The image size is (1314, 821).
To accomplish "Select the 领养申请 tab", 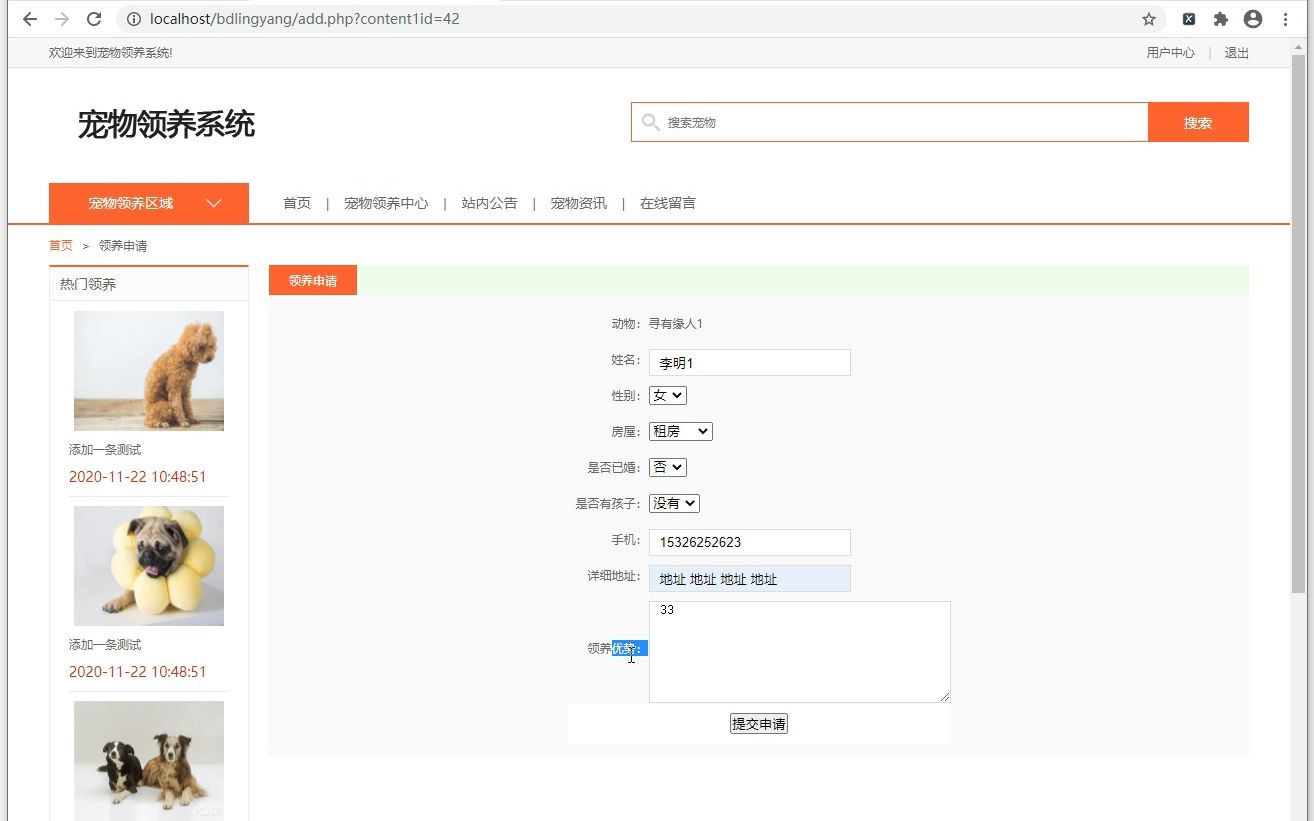I will [313, 281].
